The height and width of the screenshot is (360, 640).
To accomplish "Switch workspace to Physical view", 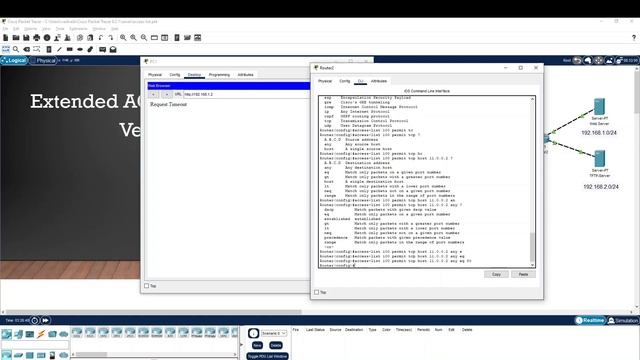I will coord(43,60).
